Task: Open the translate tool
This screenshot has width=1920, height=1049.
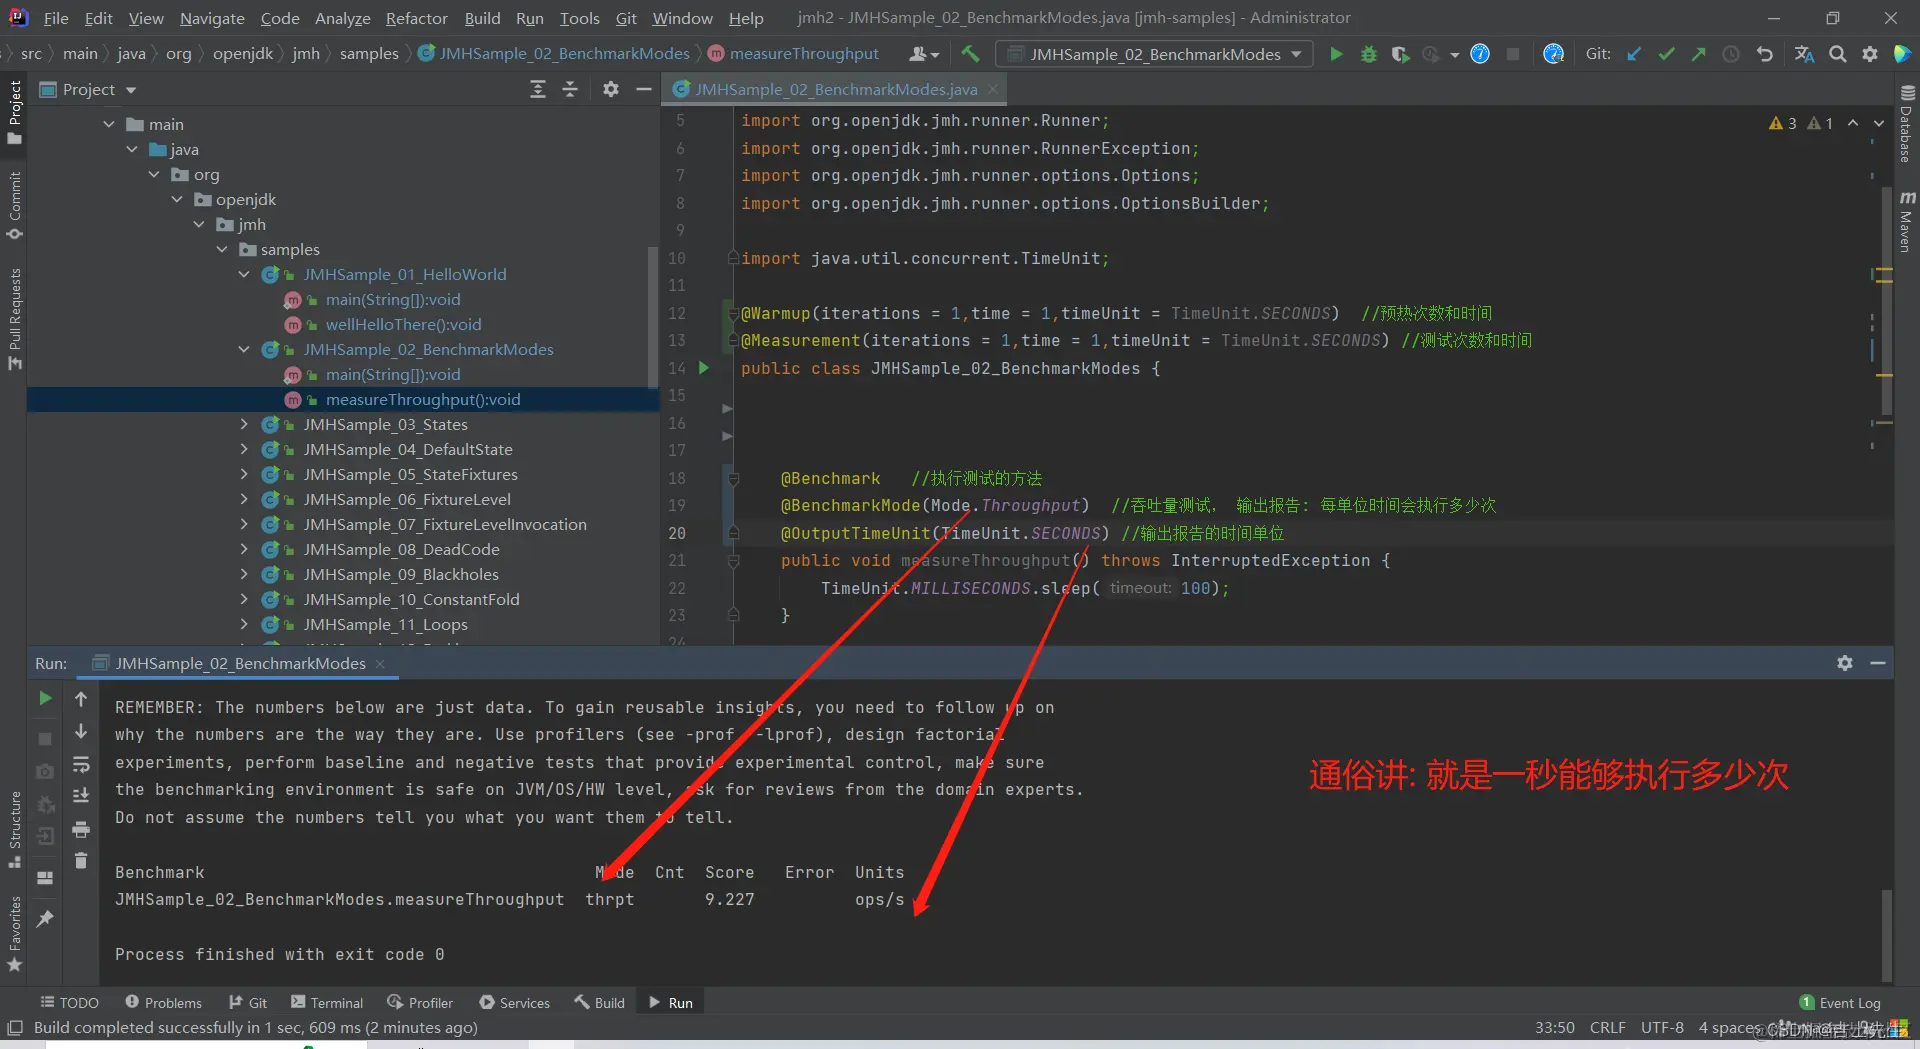Action: pos(1804,54)
